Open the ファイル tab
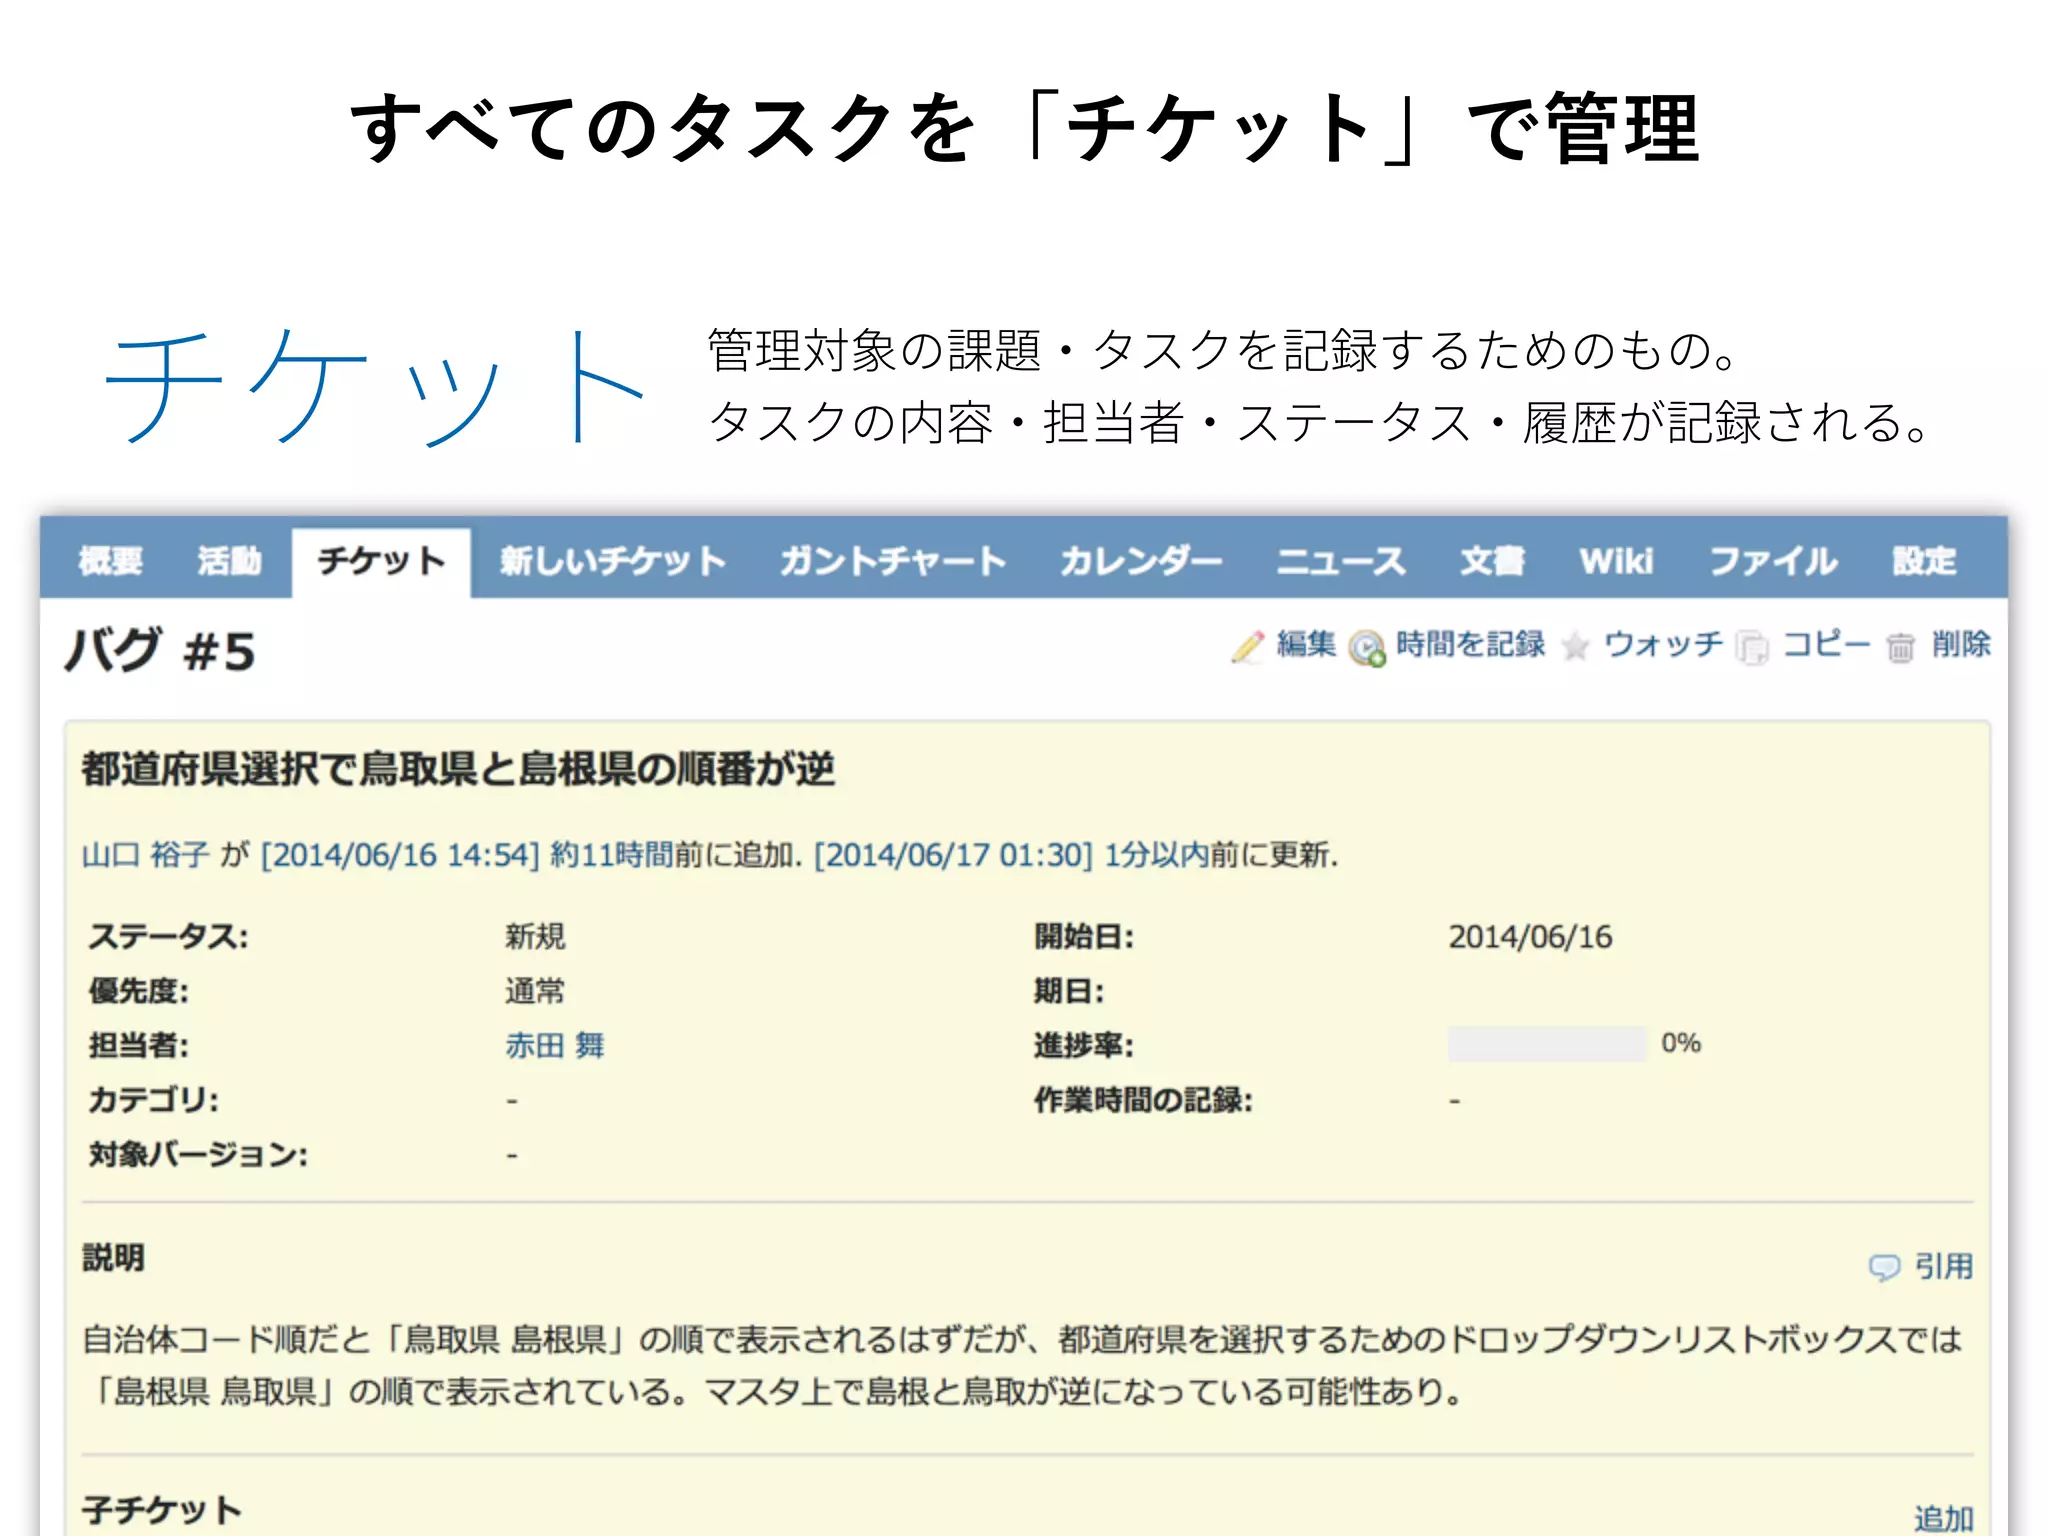 coord(1773,561)
